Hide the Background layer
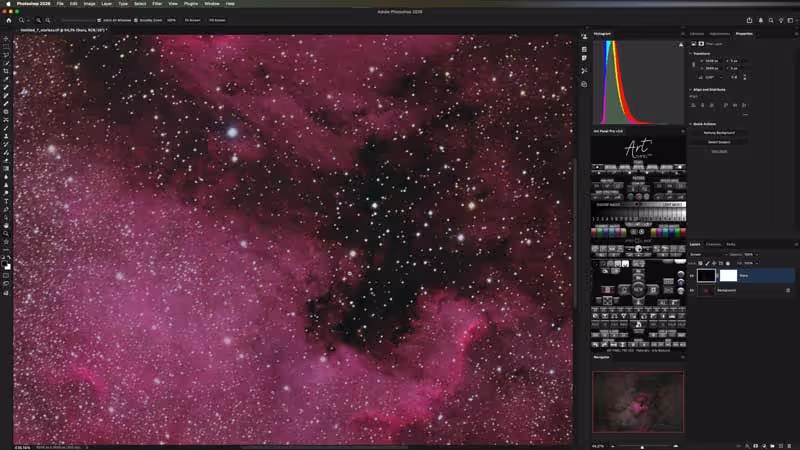 (692, 290)
